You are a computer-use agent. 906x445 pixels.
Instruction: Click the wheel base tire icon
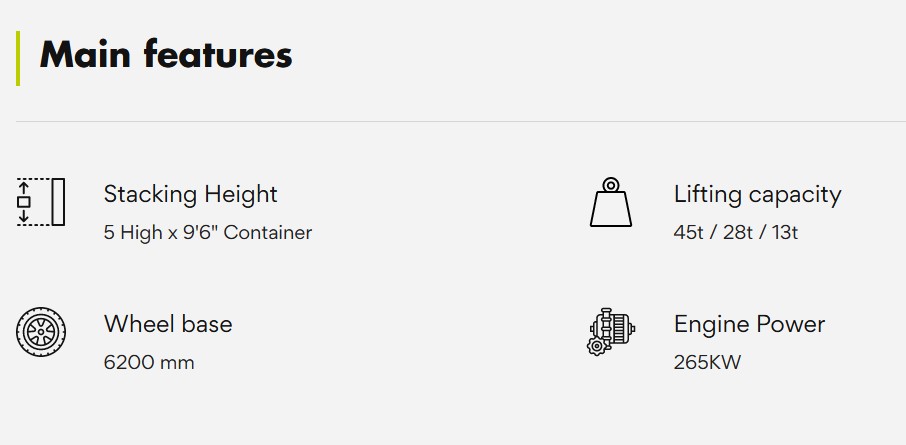click(41, 332)
